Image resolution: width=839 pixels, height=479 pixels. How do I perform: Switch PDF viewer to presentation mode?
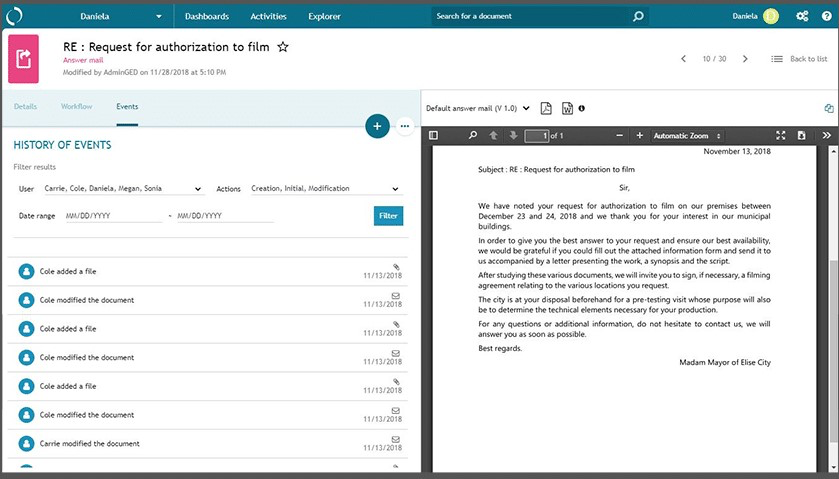point(781,135)
